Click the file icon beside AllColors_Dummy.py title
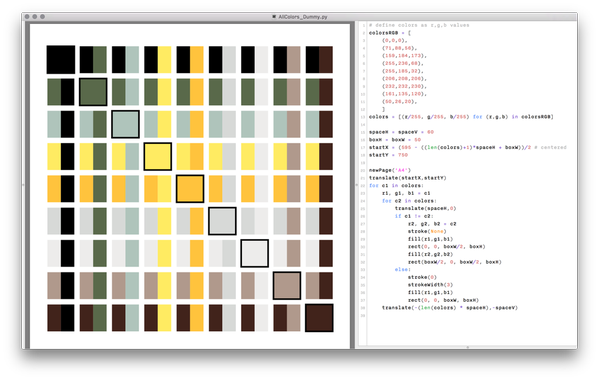This screenshot has width=599, height=380. pyautogui.click(x=274, y=17)
